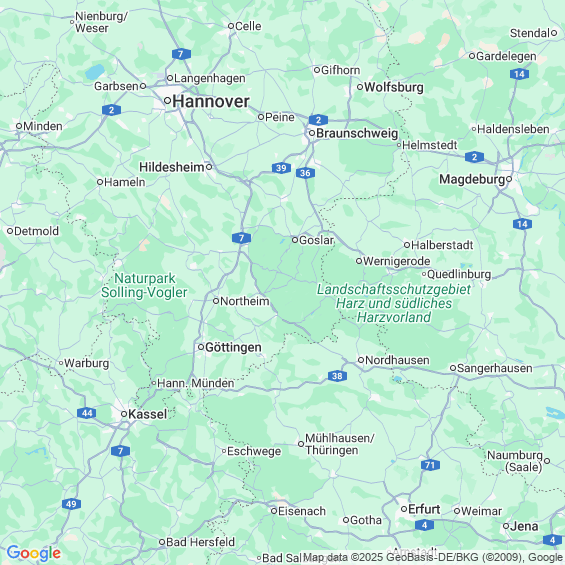
Task: Click the Hildesheim city label
Action: (x=172, y=167)
